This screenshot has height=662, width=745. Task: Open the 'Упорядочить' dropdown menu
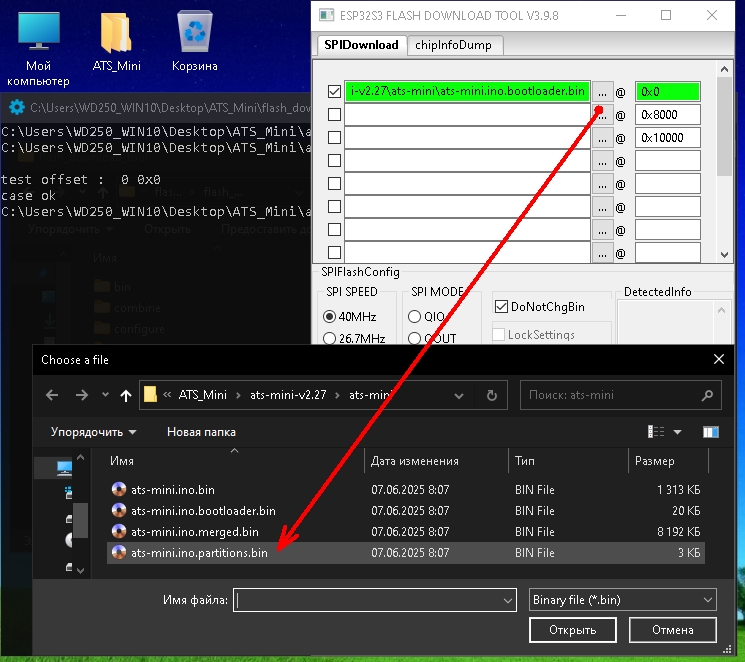tap(94, 432)
